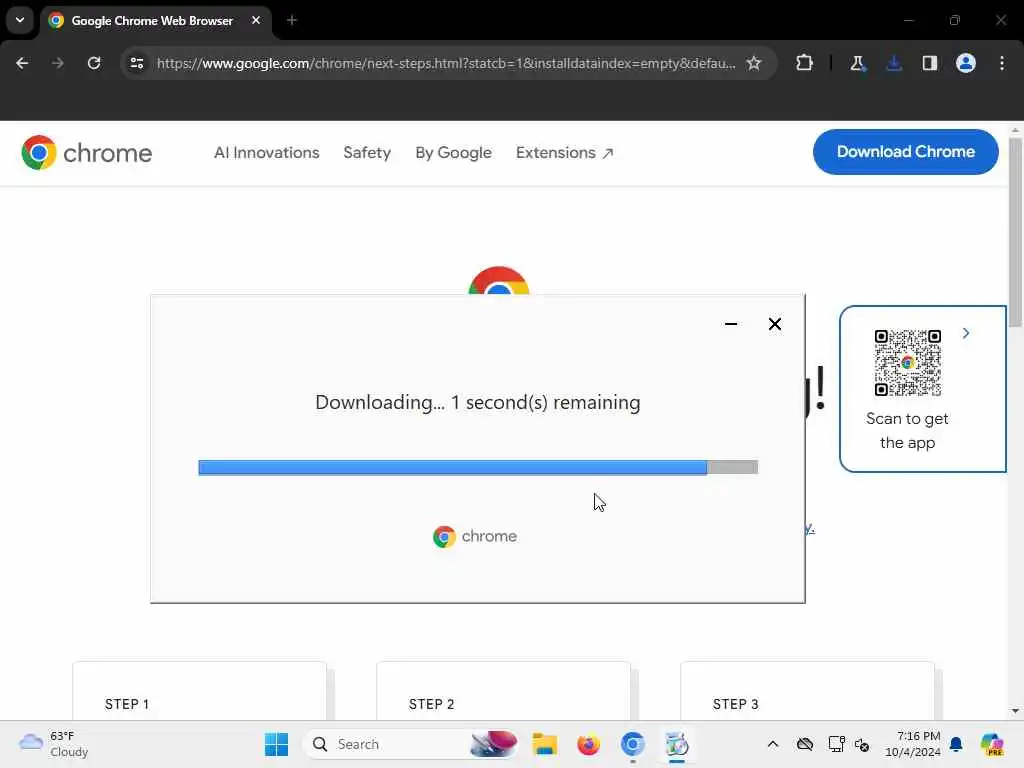This screenshot has height=768, width=1024.
Task: Open the Windows Start menu
Action: pos(276,744)
